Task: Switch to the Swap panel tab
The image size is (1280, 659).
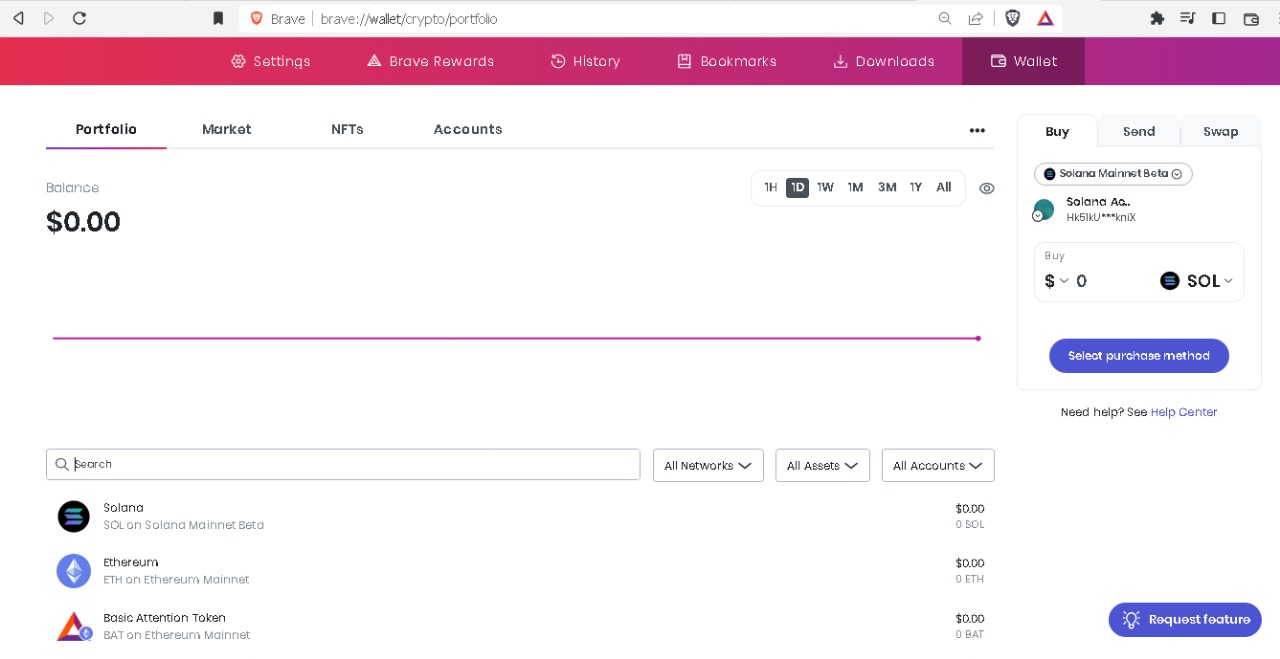Action: 1220,131
